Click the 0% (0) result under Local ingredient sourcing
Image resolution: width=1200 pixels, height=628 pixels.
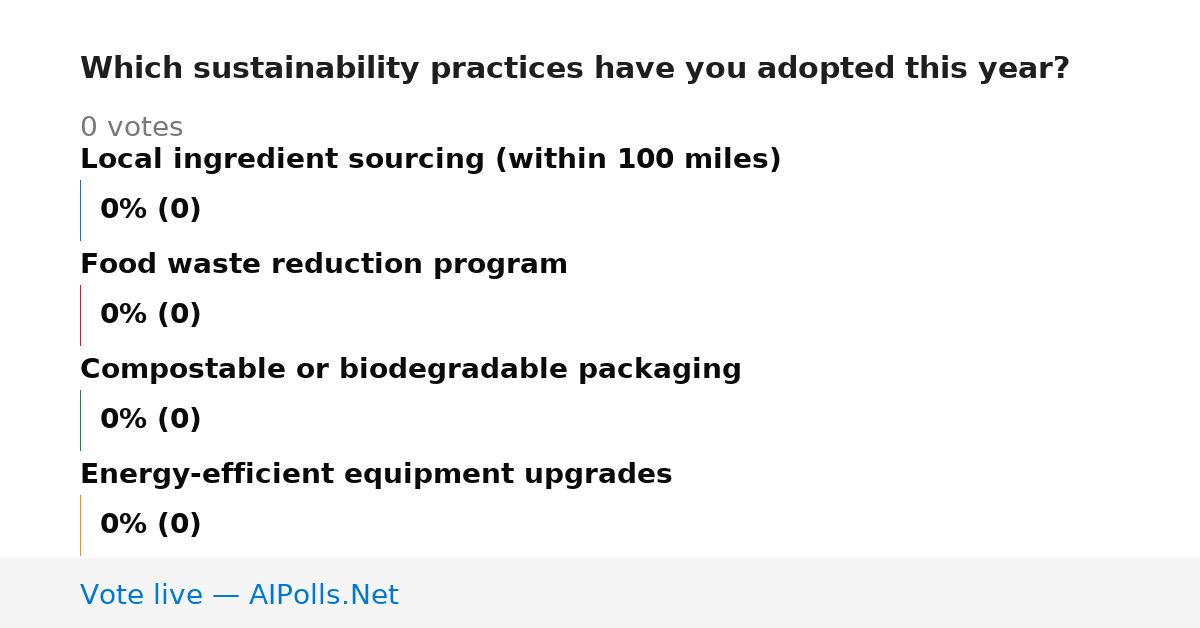point(151,209)
